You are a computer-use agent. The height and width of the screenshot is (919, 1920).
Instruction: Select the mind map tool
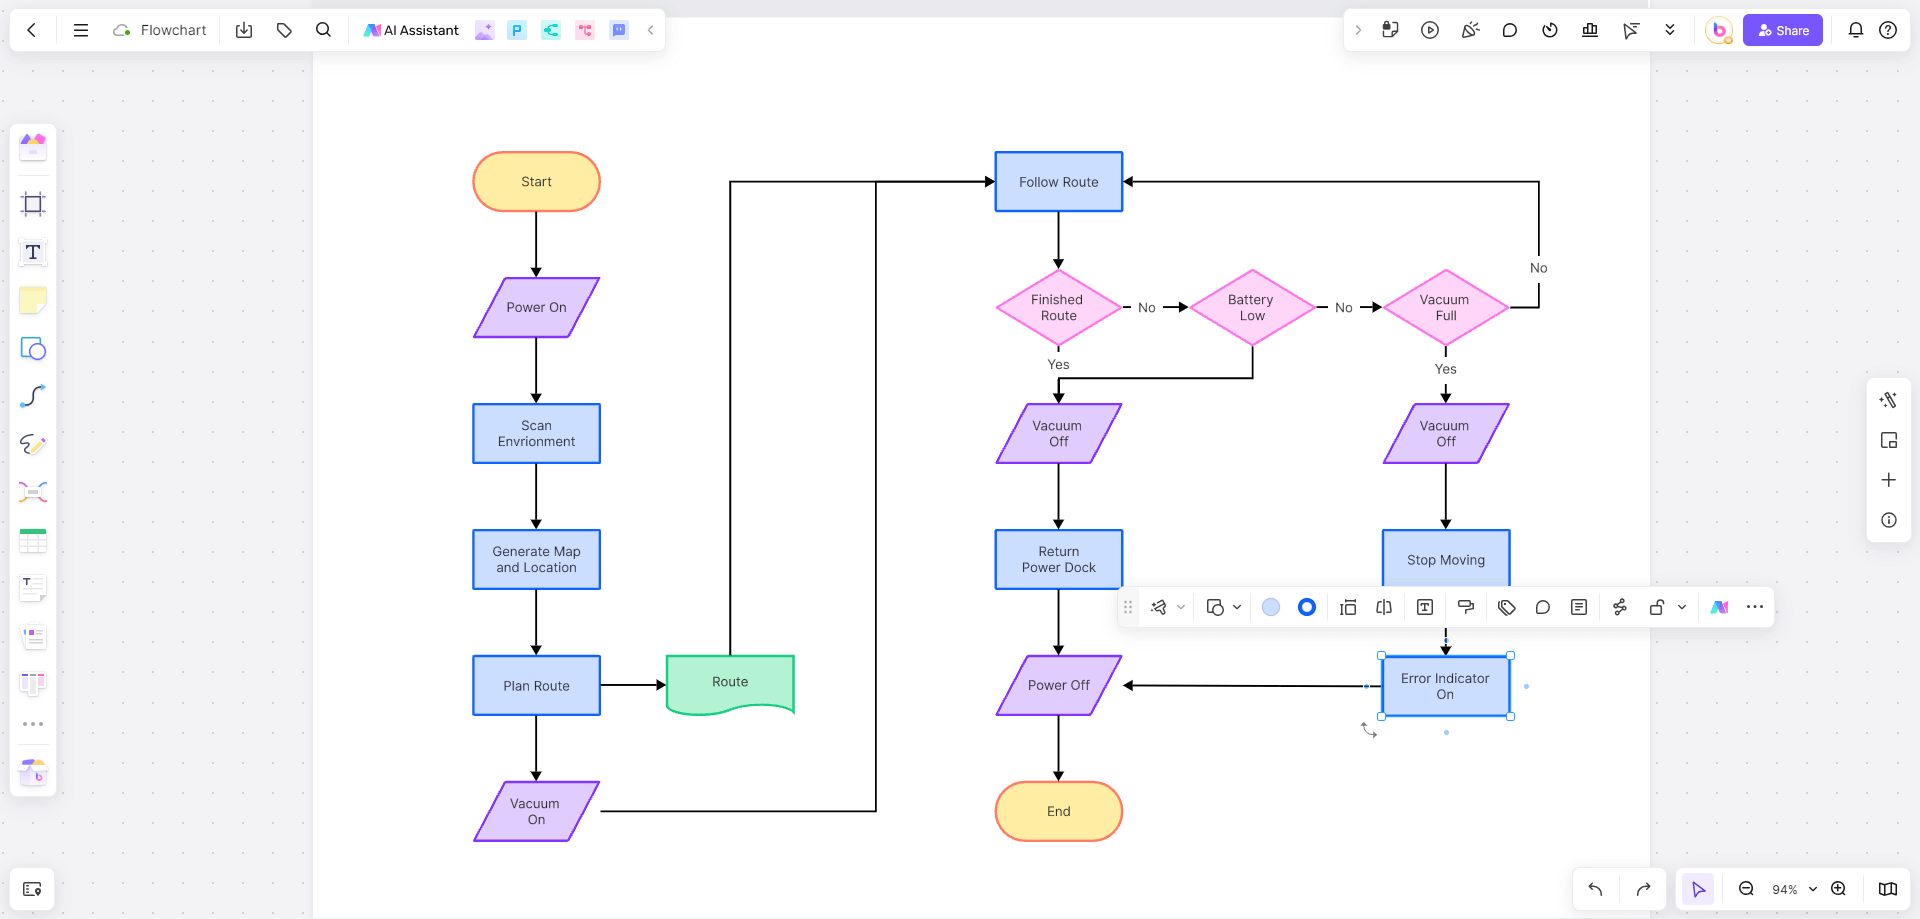33,492
